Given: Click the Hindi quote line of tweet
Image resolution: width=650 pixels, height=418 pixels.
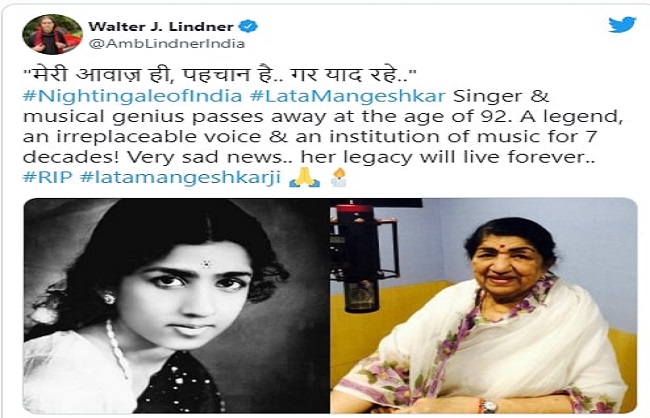Looking at the screenshot, I should (x=219, y=75).
